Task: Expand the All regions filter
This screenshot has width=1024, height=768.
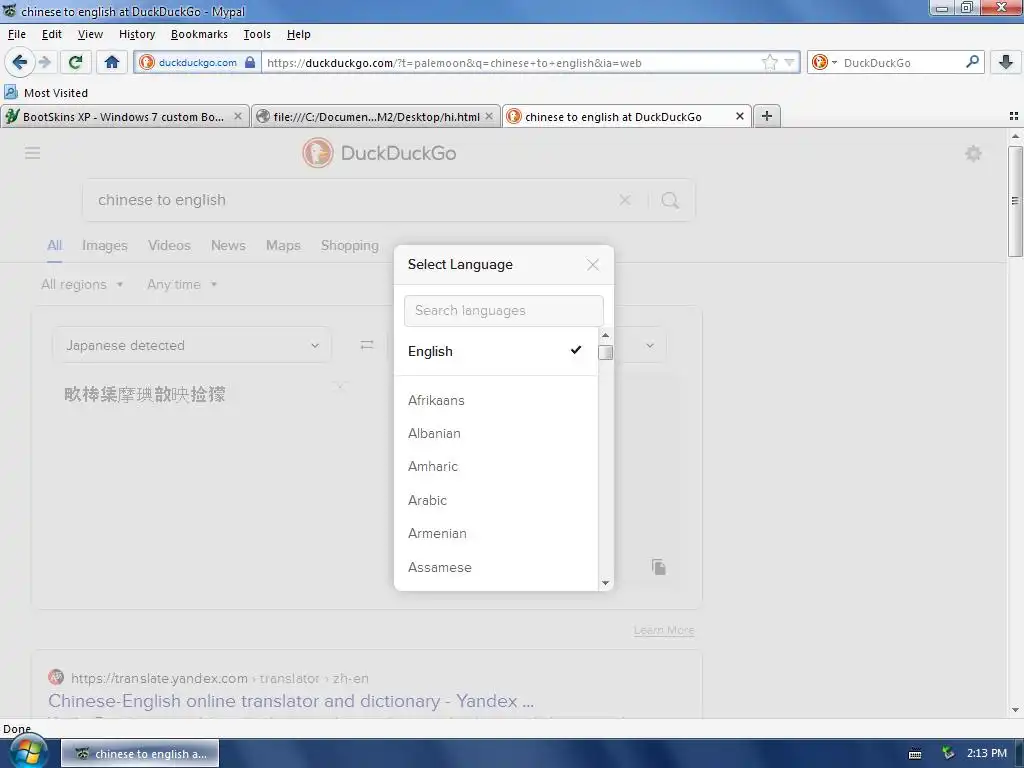Action: (82, 284)
